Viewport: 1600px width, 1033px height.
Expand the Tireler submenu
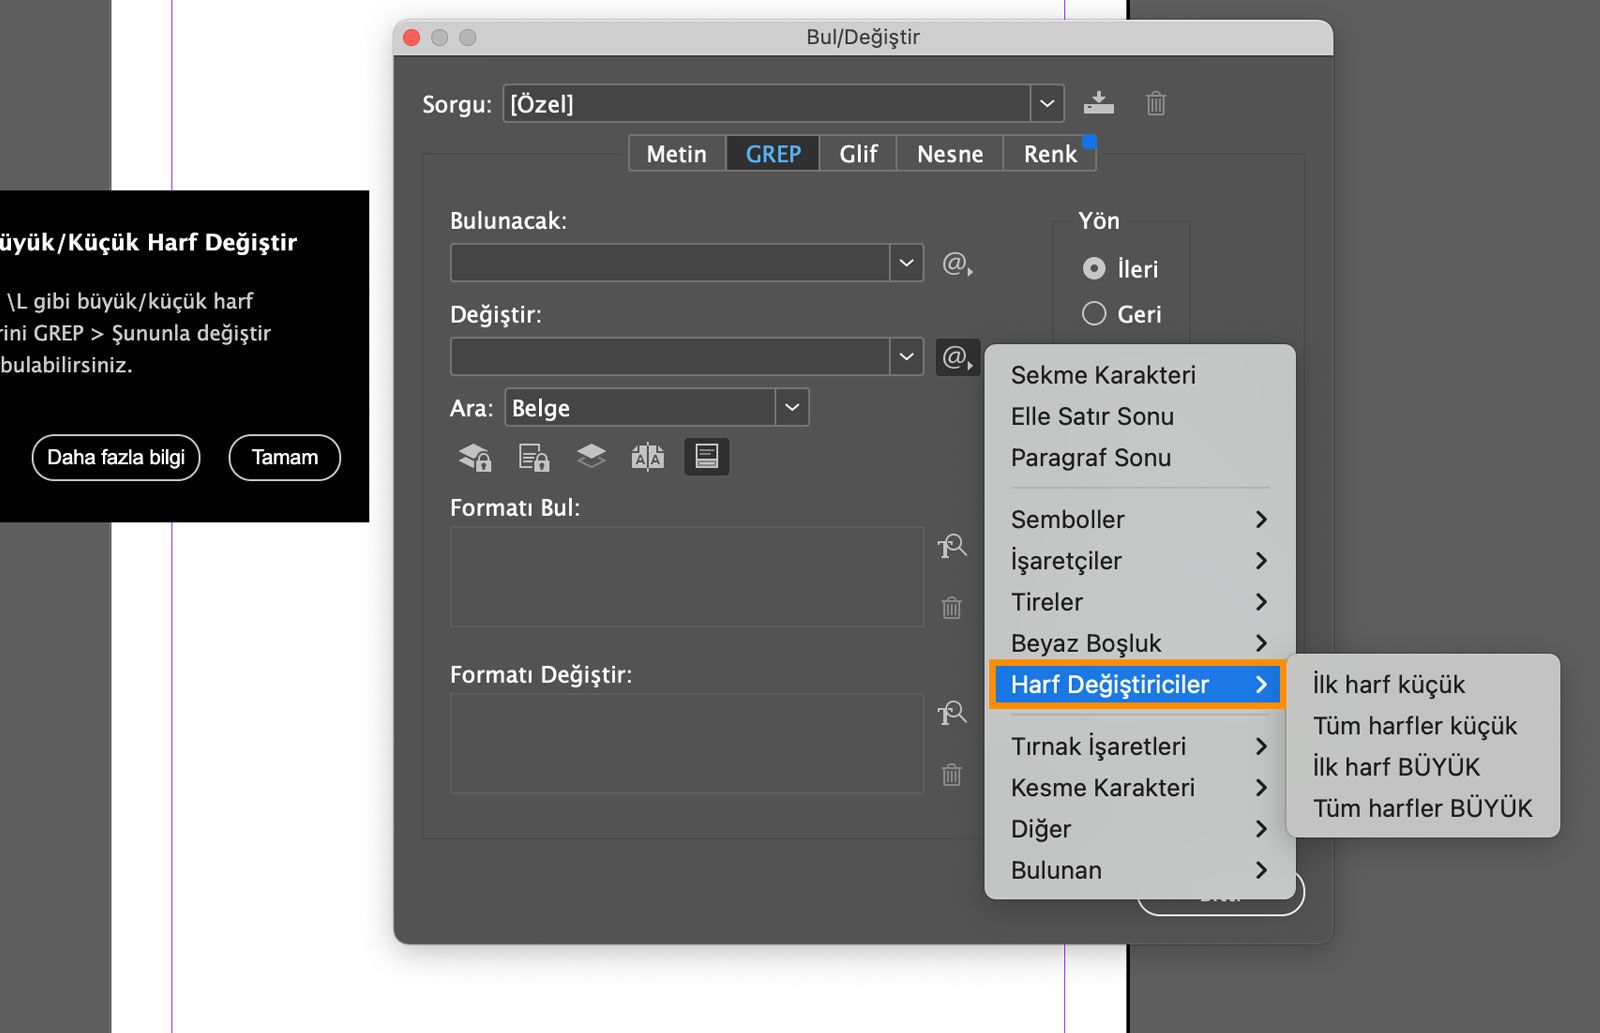[x=1140, y=602]
